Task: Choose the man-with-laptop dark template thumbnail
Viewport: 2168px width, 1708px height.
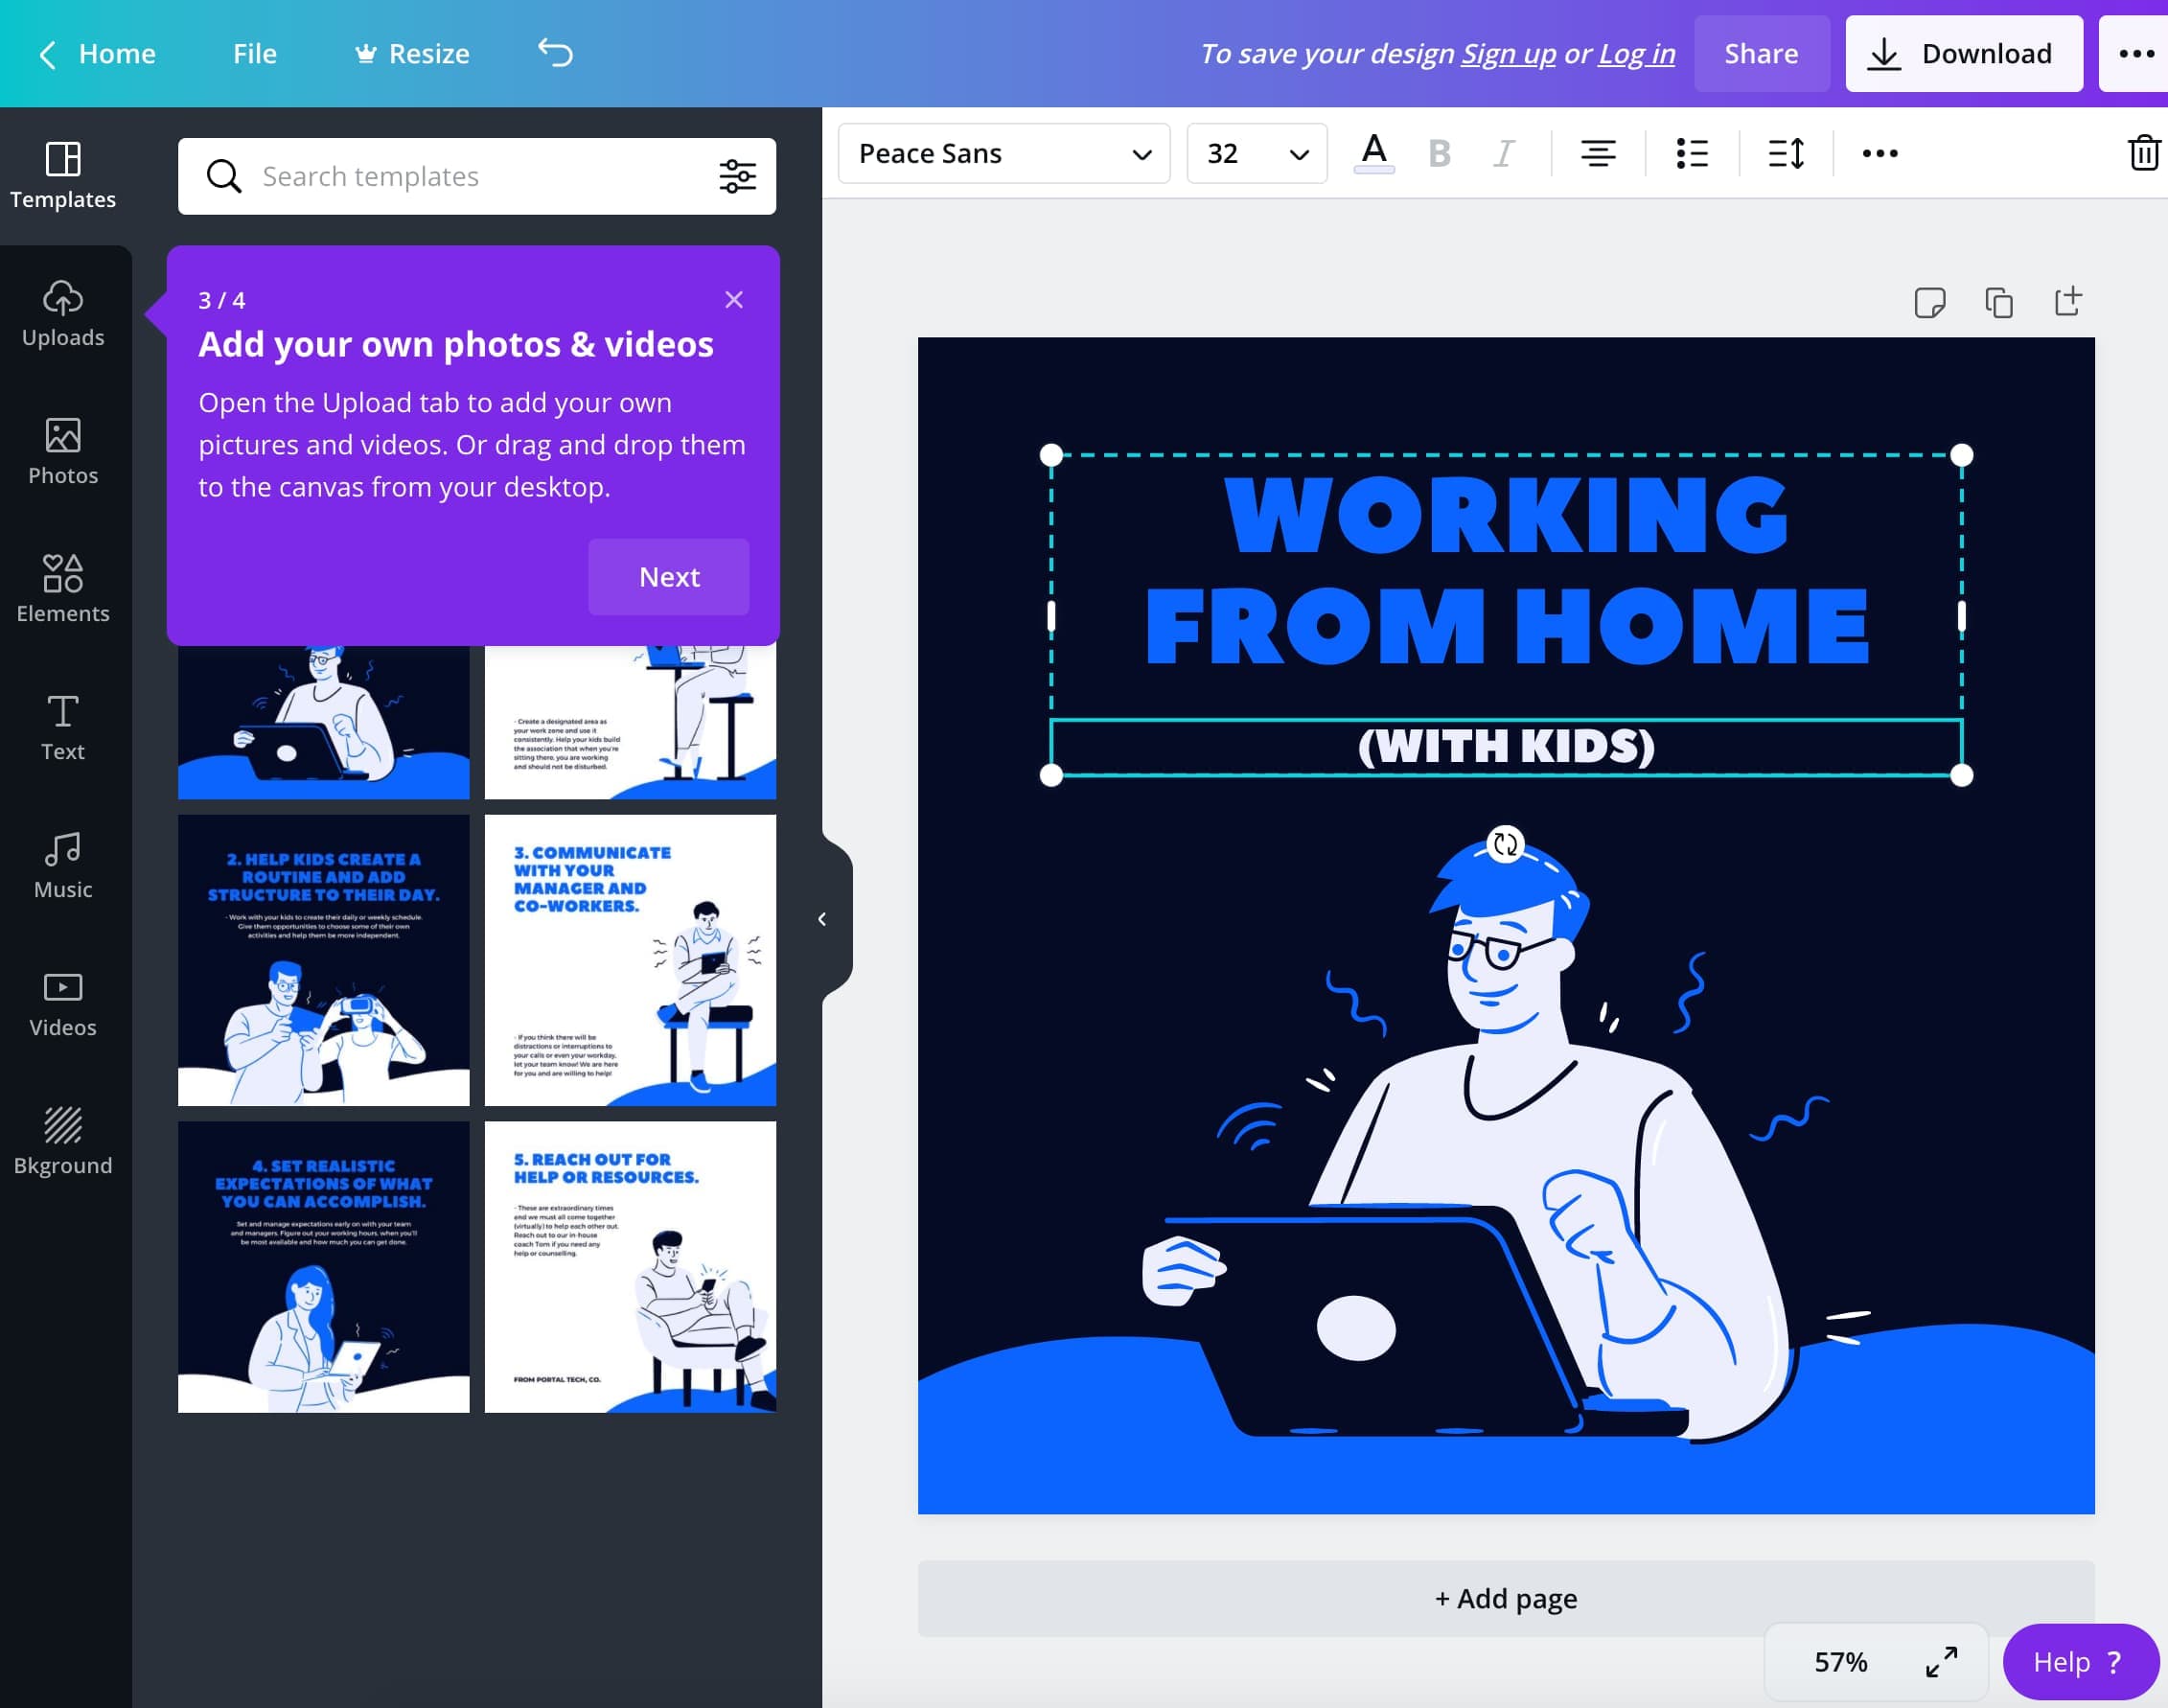Action: click(x=323, y=722)
